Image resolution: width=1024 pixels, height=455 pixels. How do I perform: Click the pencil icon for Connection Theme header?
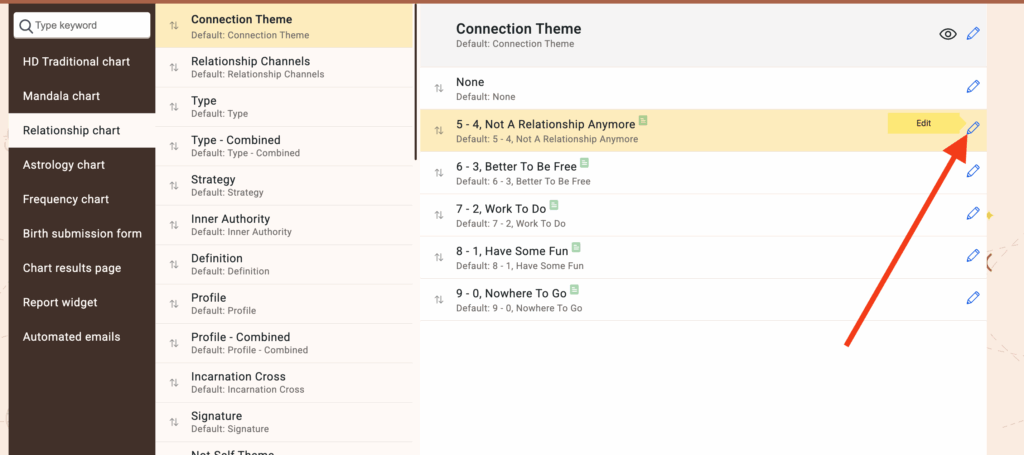coord(973,35)
